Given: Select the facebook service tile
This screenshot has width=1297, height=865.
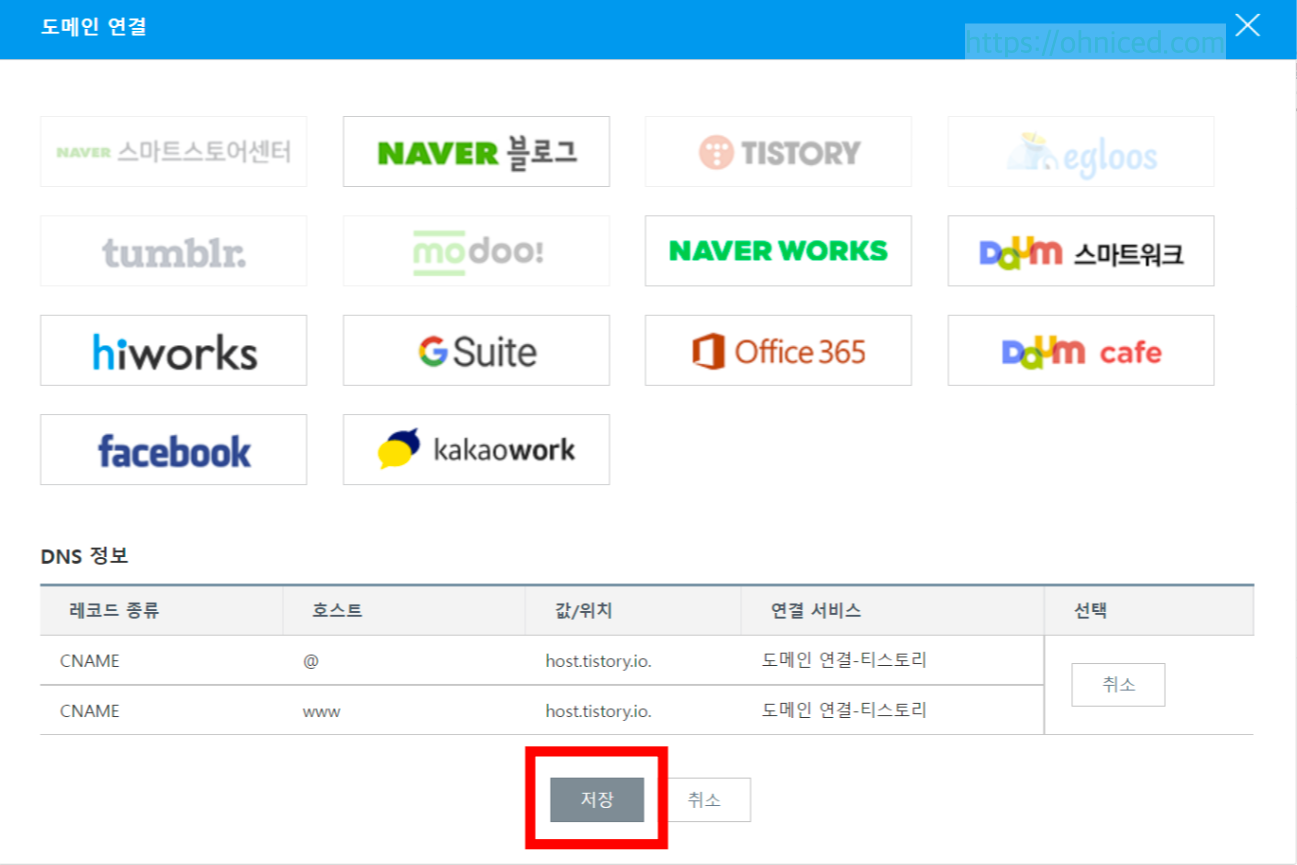Looking at the screenshot, I should point(174,450).
